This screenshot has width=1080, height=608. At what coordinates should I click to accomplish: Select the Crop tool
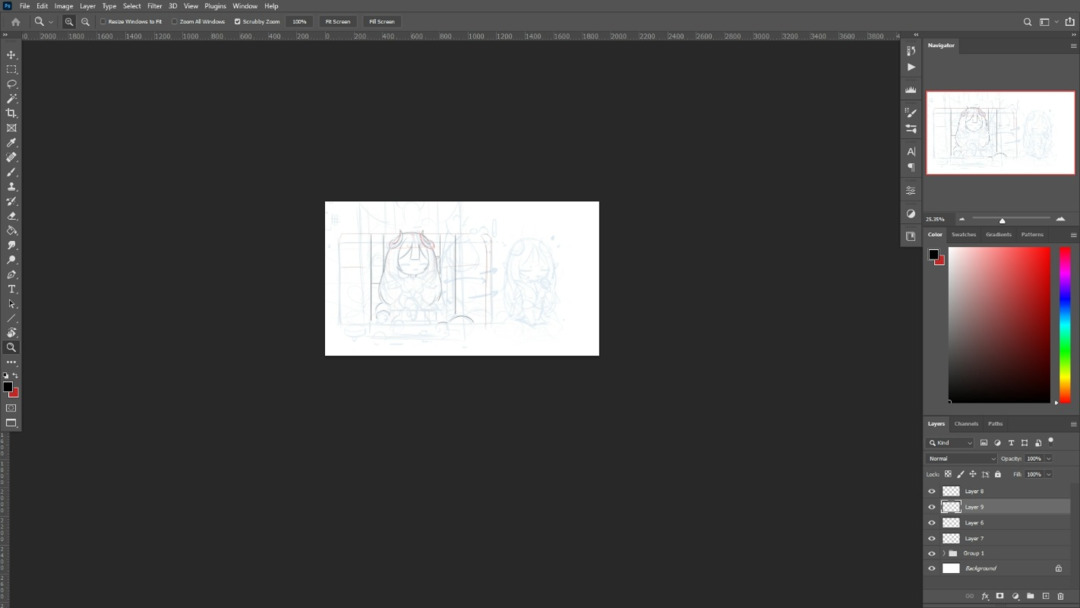click(x=12, y=113)
